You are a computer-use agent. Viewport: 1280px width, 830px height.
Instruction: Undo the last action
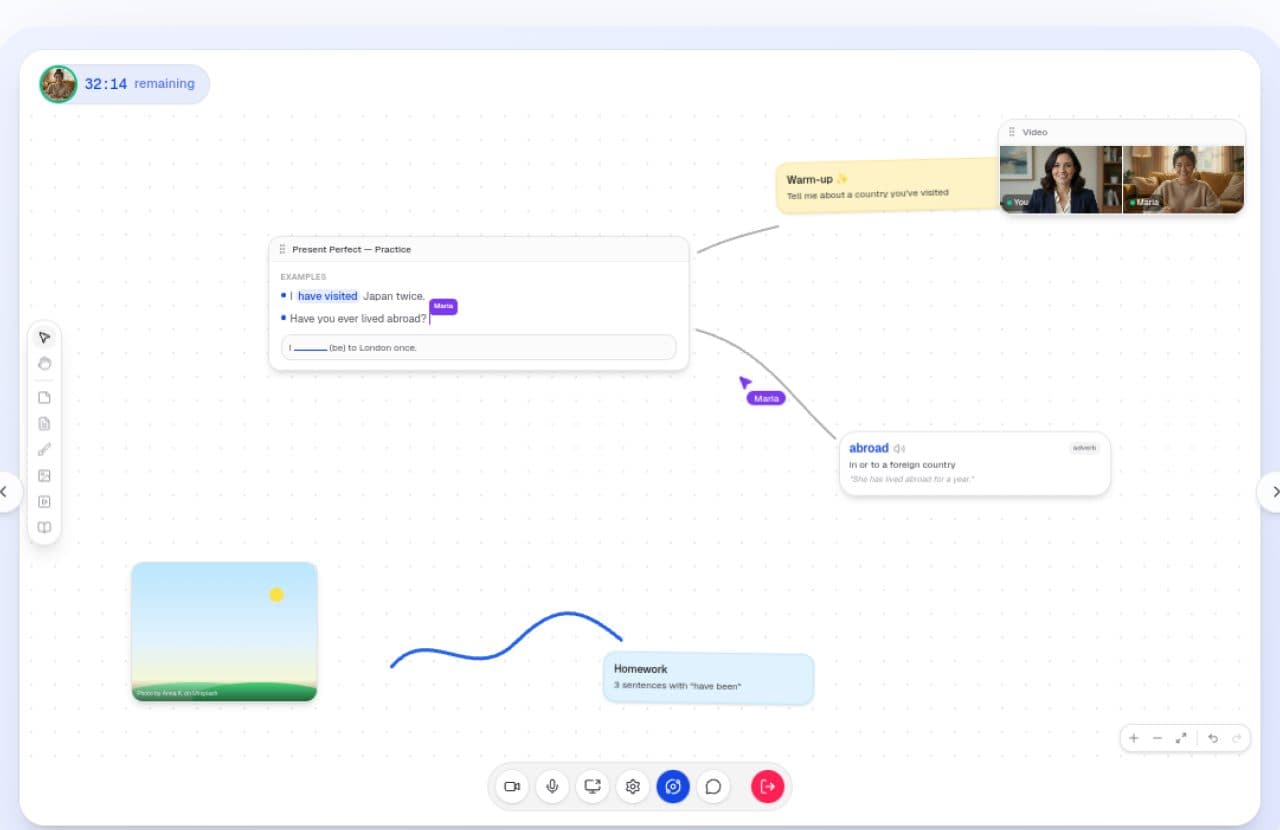1213,738
